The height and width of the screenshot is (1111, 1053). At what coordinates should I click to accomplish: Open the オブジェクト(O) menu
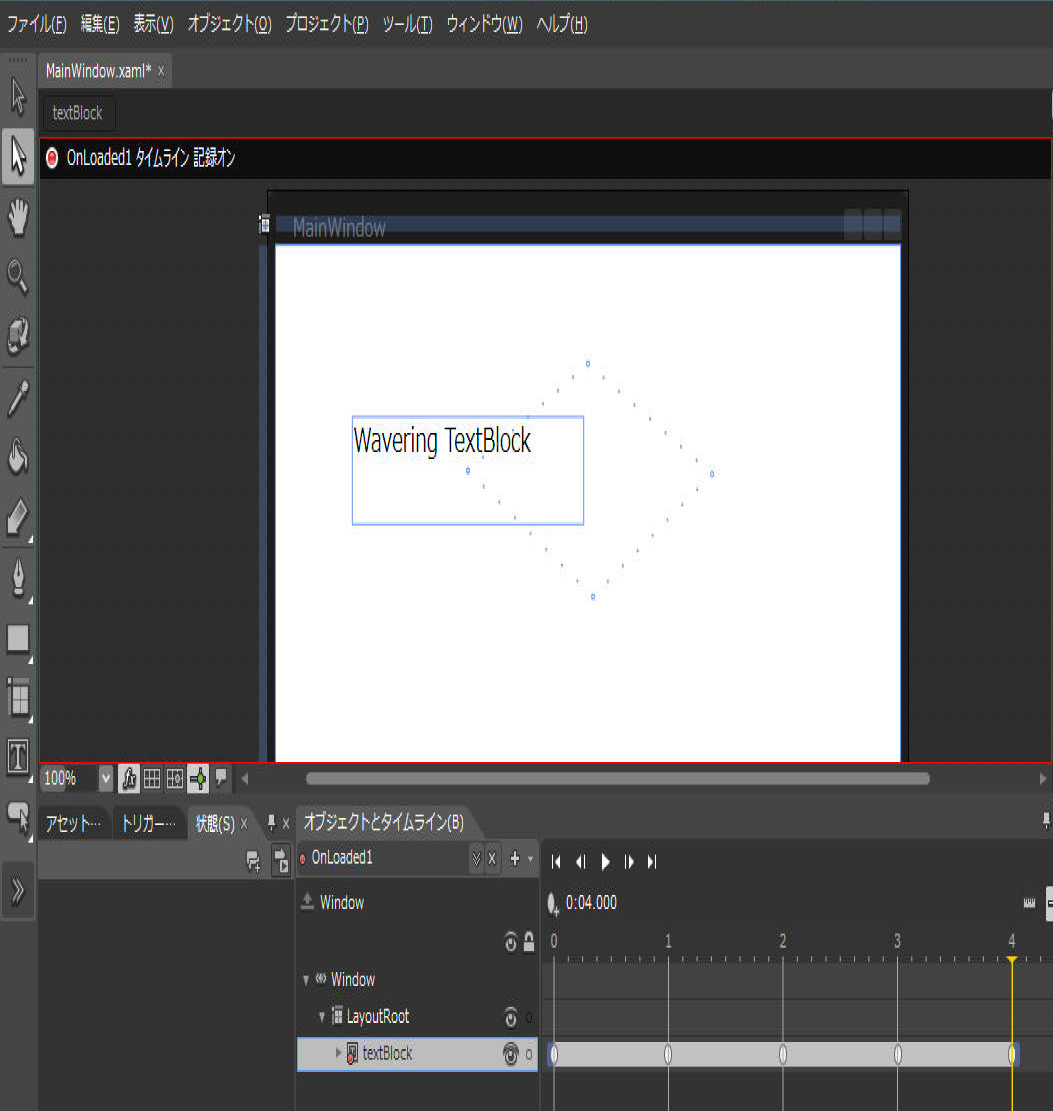pos(229,25)
